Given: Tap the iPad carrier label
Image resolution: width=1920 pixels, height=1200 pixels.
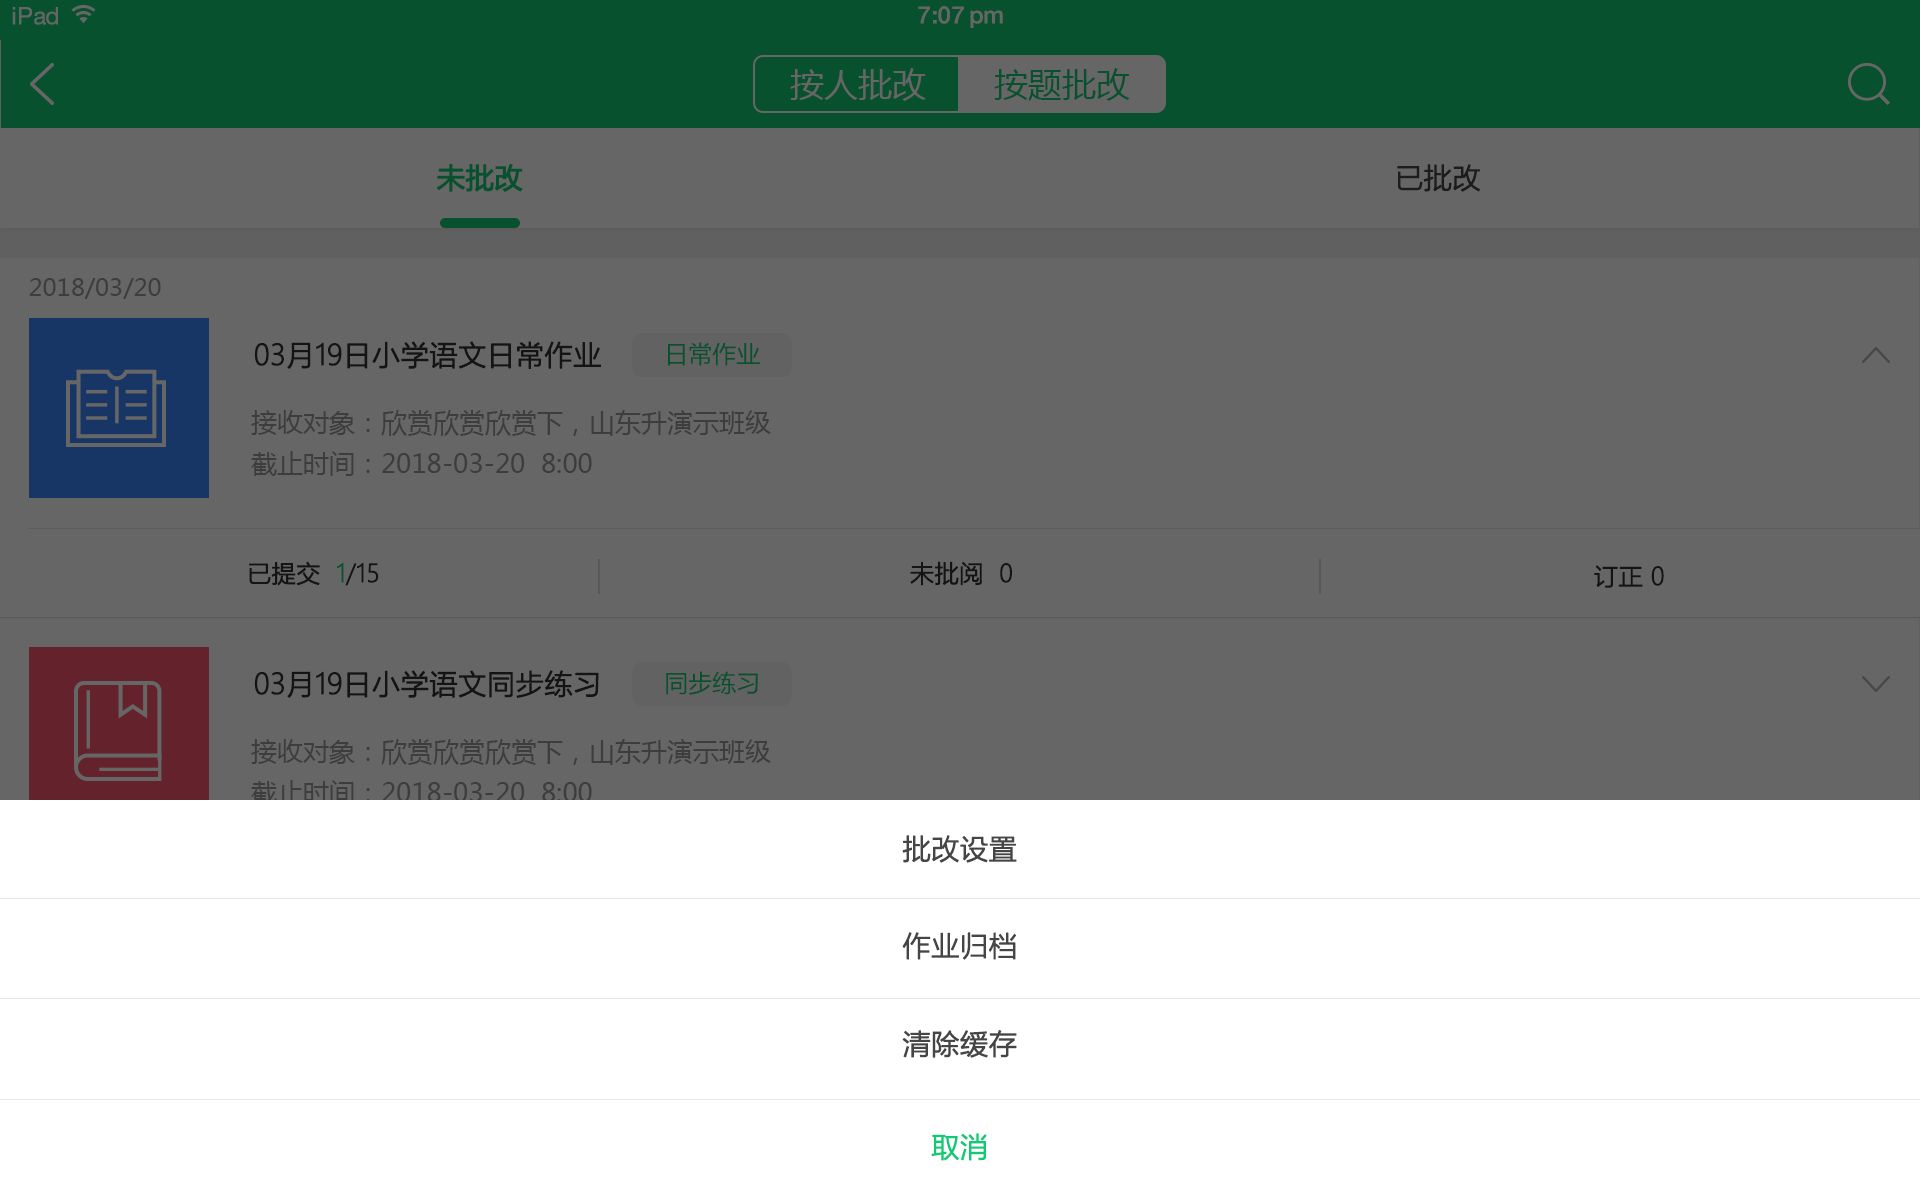Looking at the screenshot, I should coord(35,15).
